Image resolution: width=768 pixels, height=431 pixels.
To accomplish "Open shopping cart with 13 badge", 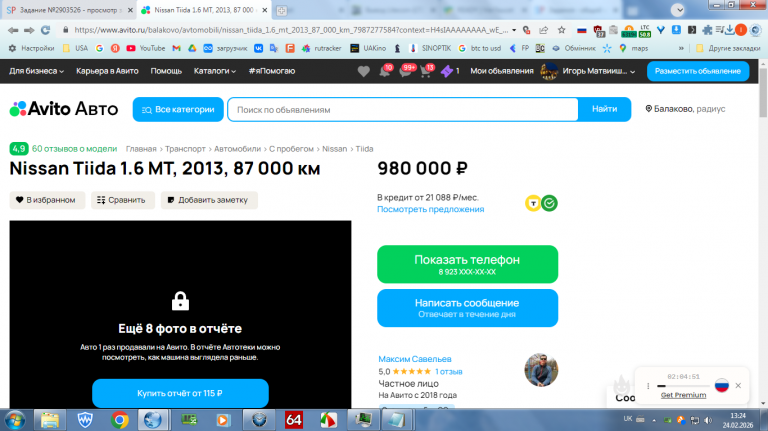I will (x=426, y=72).
